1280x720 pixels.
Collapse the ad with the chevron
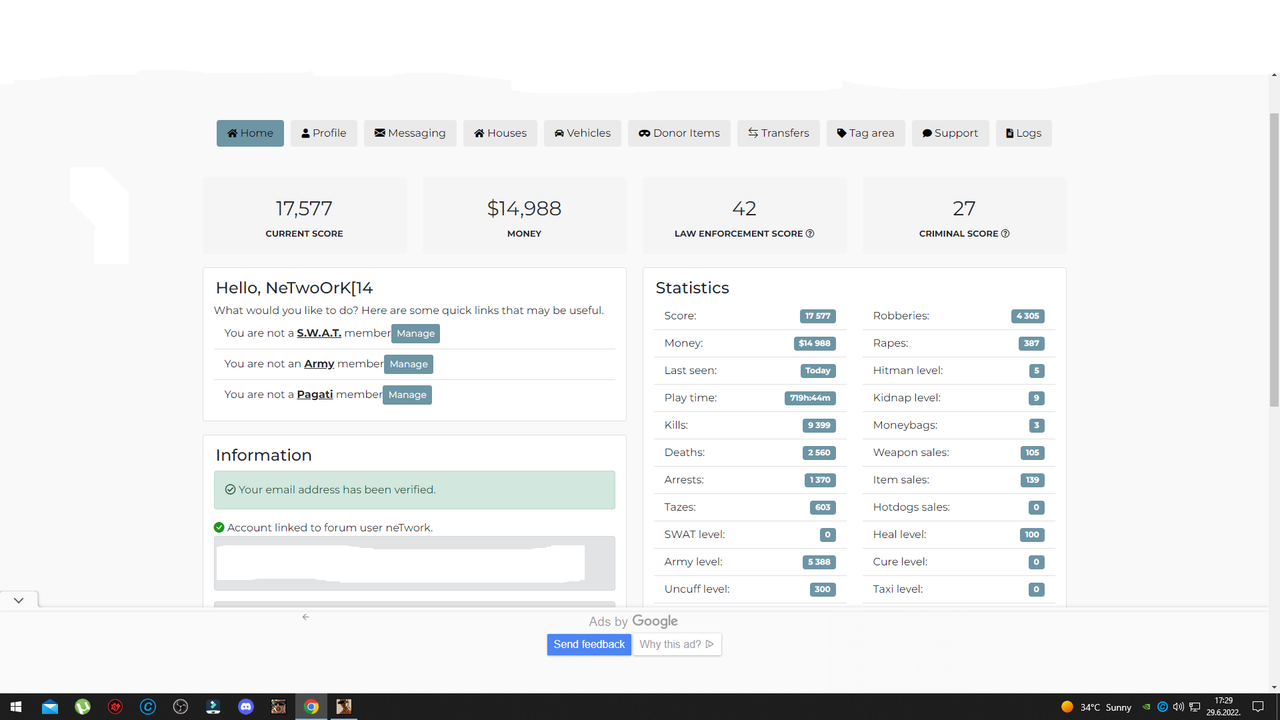[x=19, y=600]
